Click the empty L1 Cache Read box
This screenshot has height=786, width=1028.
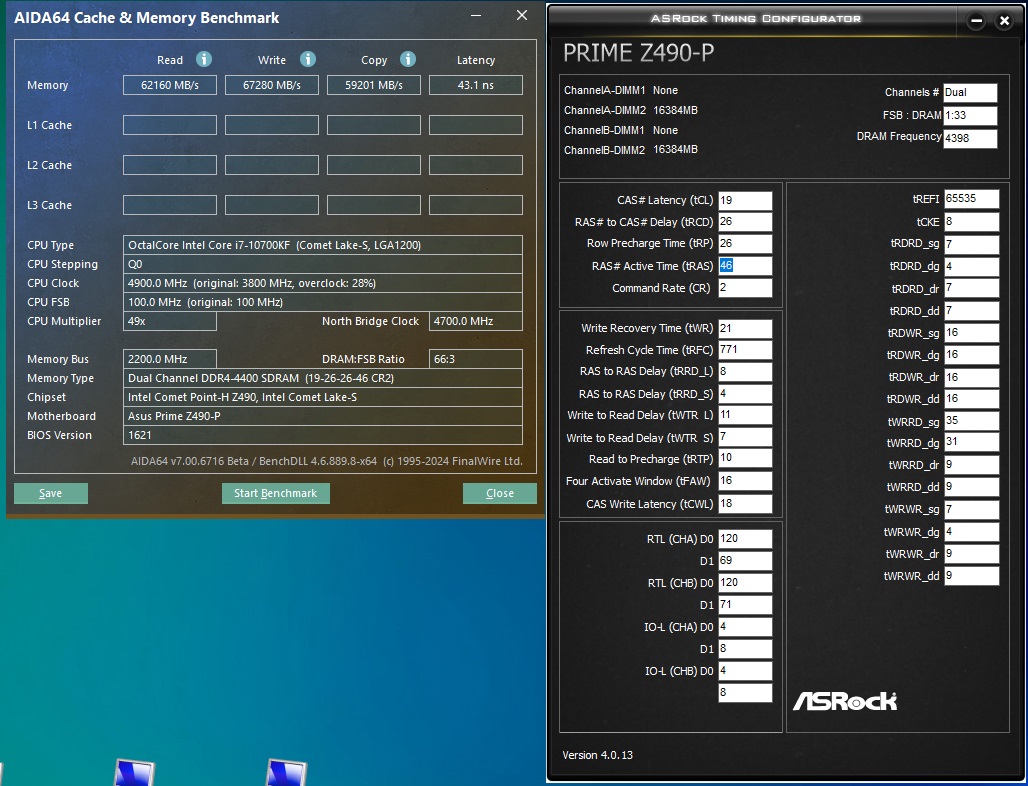point(170,125)
